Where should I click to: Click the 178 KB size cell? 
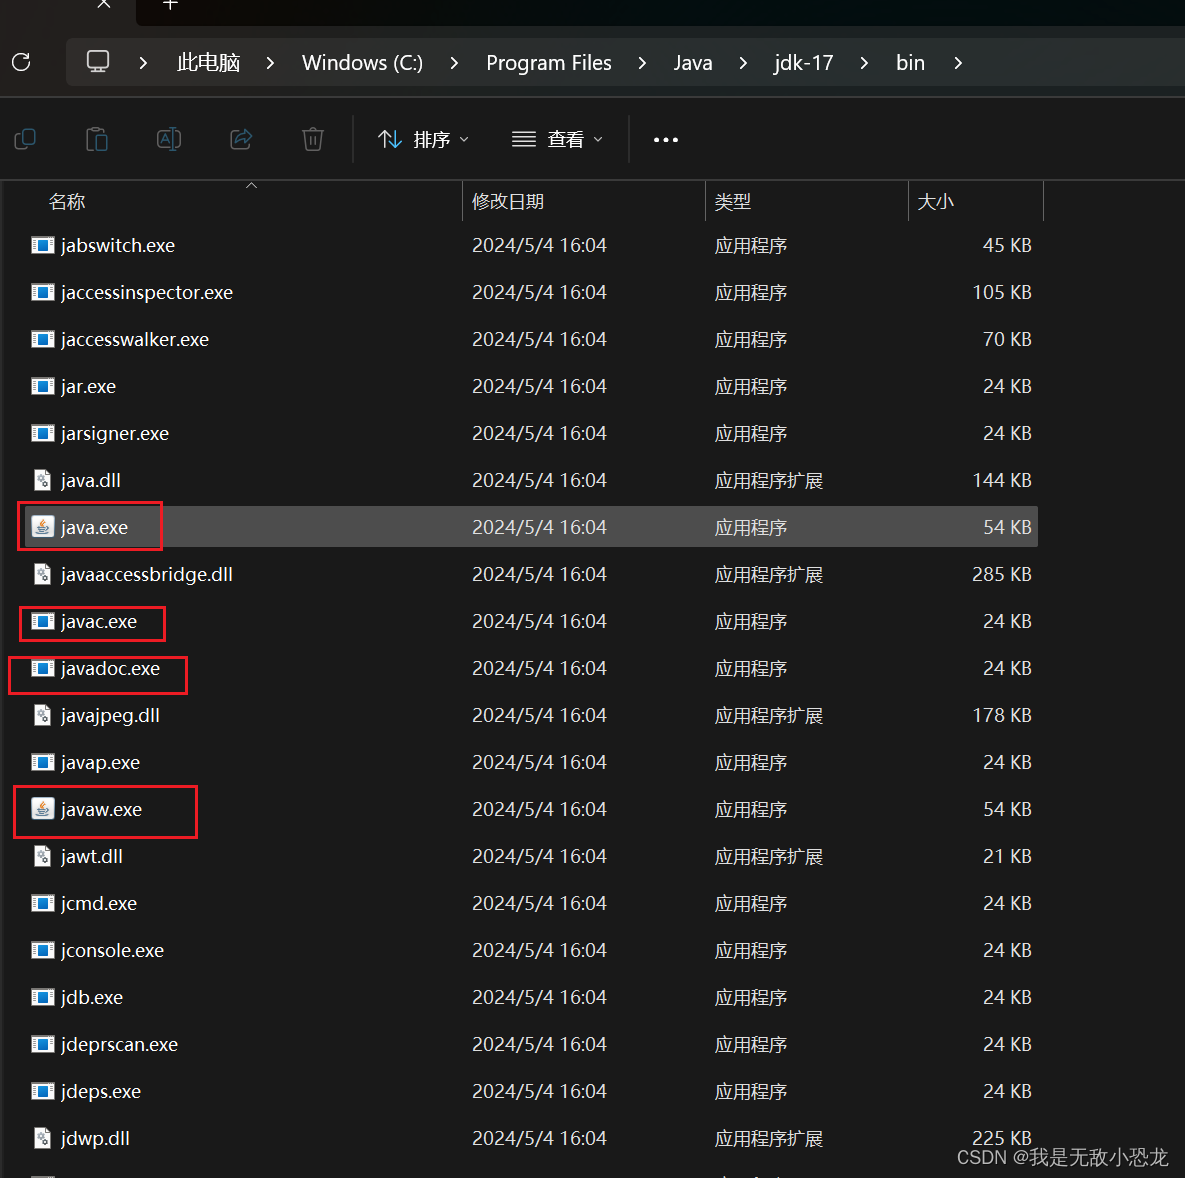(1001, 715)
